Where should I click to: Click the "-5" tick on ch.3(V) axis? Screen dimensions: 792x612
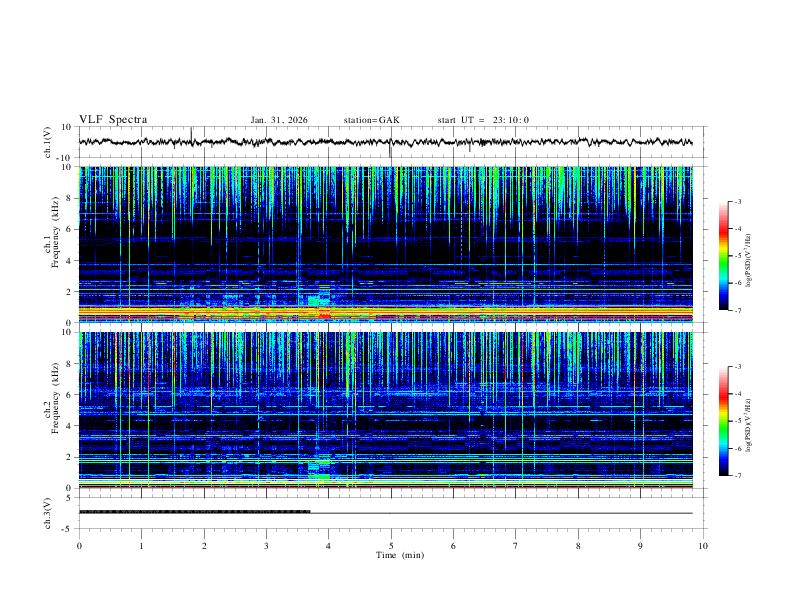pyautogui.click(x=68, y=529)
